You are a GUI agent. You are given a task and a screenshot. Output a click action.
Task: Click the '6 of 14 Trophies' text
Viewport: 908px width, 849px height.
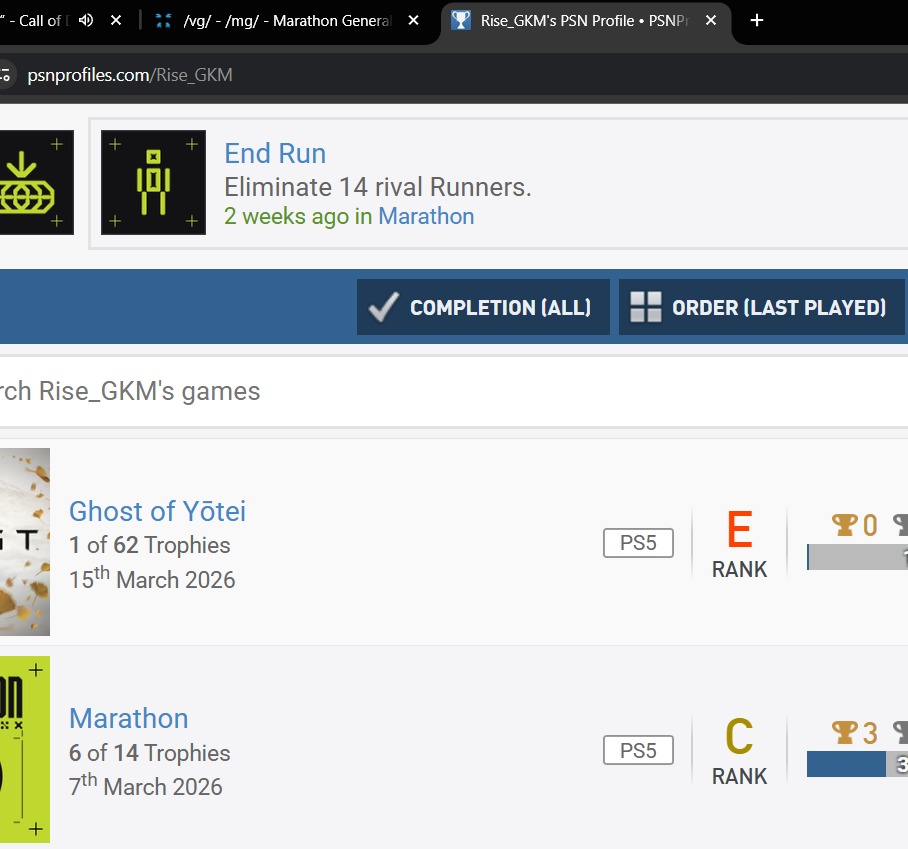coord(150,753)
